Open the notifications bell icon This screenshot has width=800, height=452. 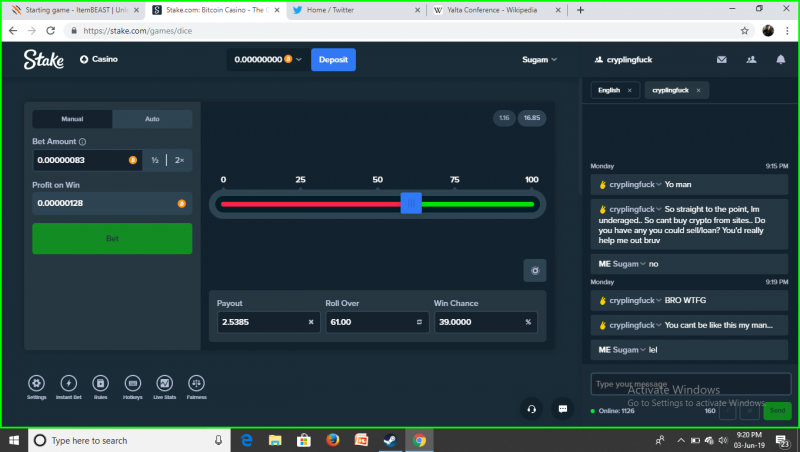point(781,60)
